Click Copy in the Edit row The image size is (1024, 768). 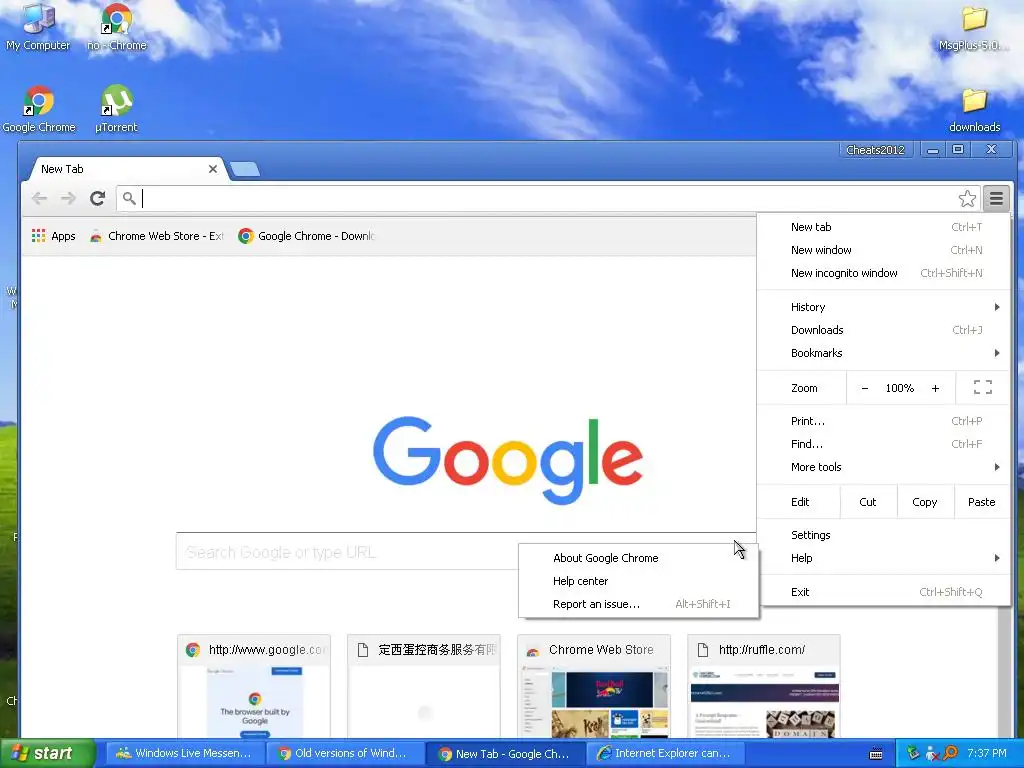pyautogui.click(x=925, y=502)
